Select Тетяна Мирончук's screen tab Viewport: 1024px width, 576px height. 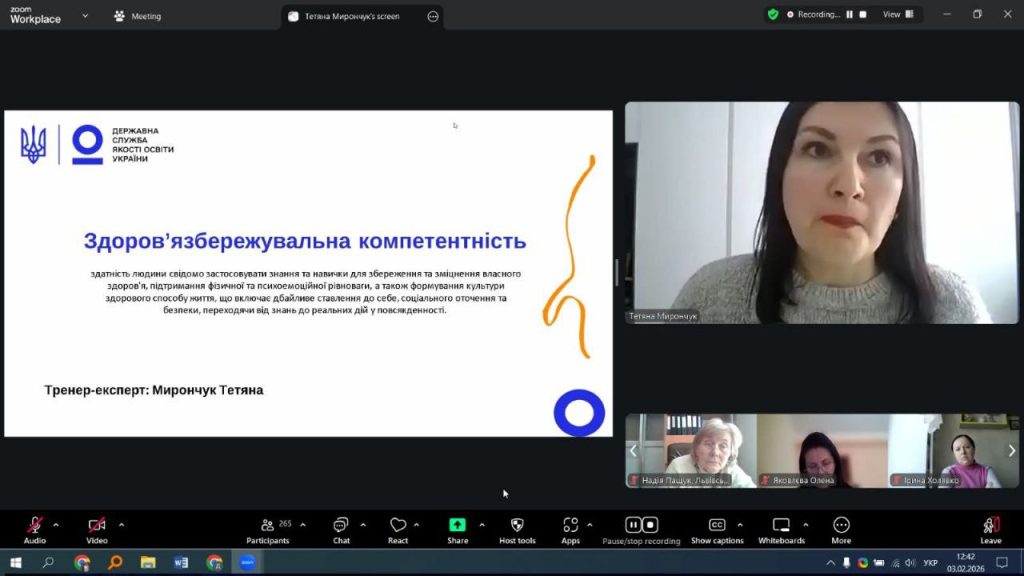[x=352, y=16]
